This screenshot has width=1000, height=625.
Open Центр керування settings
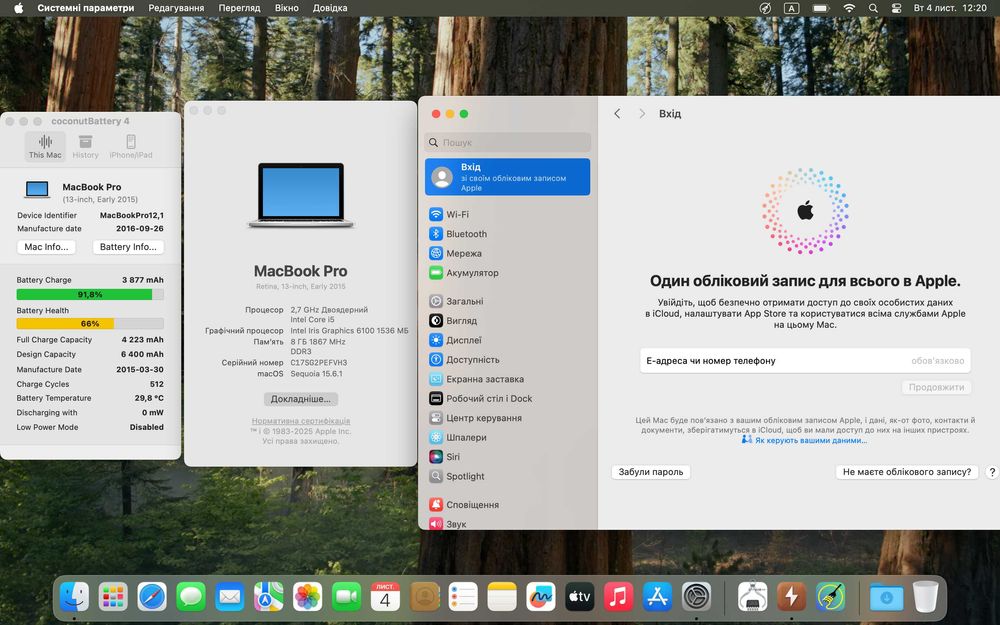[508, 418]
